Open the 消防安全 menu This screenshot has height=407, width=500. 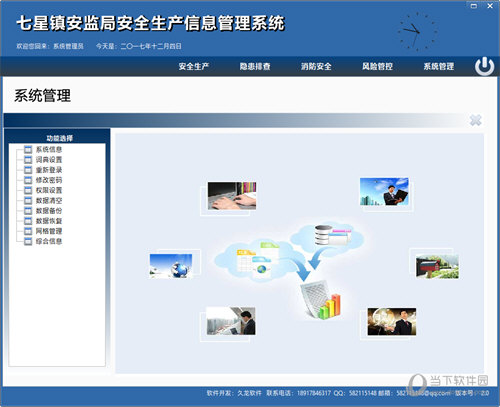pos(316,66)
